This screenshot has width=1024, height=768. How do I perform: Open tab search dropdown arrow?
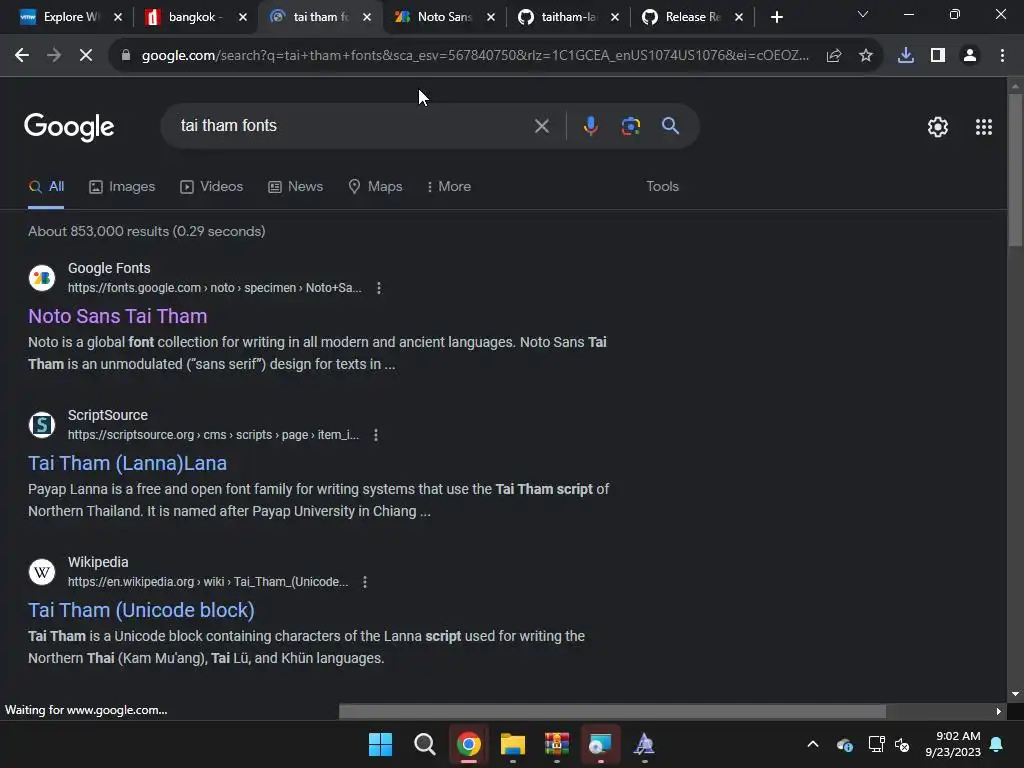863,14
